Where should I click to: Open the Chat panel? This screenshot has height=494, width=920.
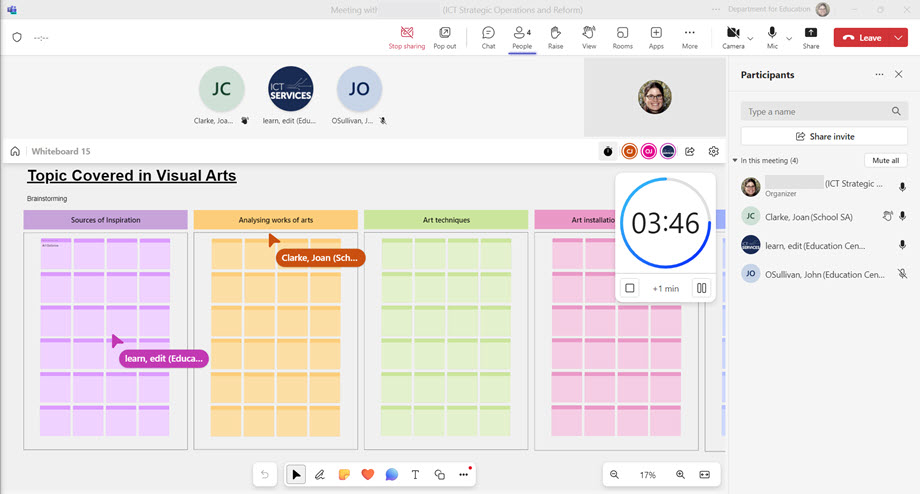(488, 38)
